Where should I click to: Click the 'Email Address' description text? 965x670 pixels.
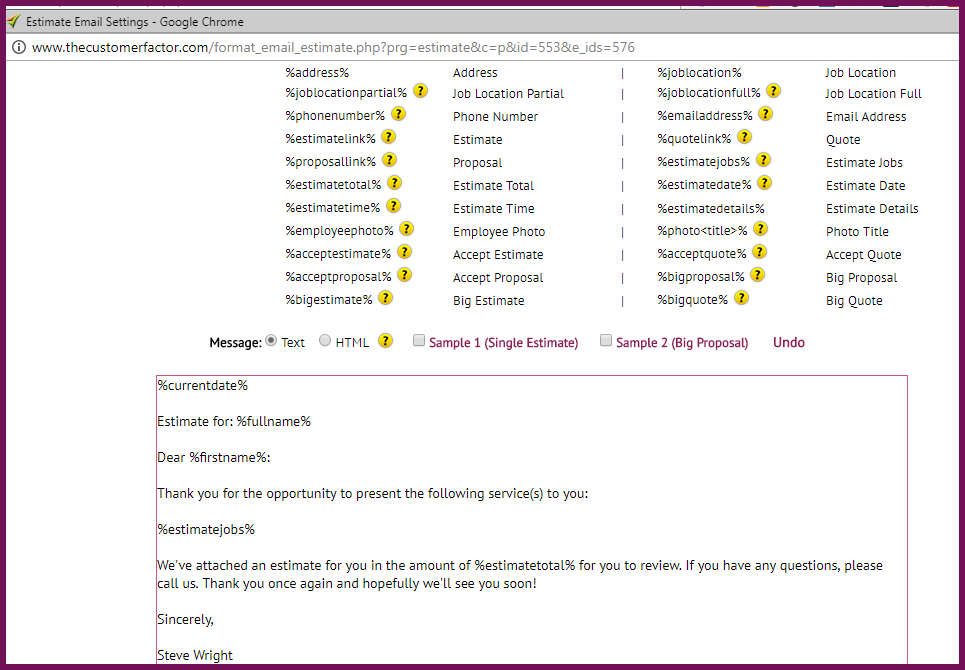[866, 117]
